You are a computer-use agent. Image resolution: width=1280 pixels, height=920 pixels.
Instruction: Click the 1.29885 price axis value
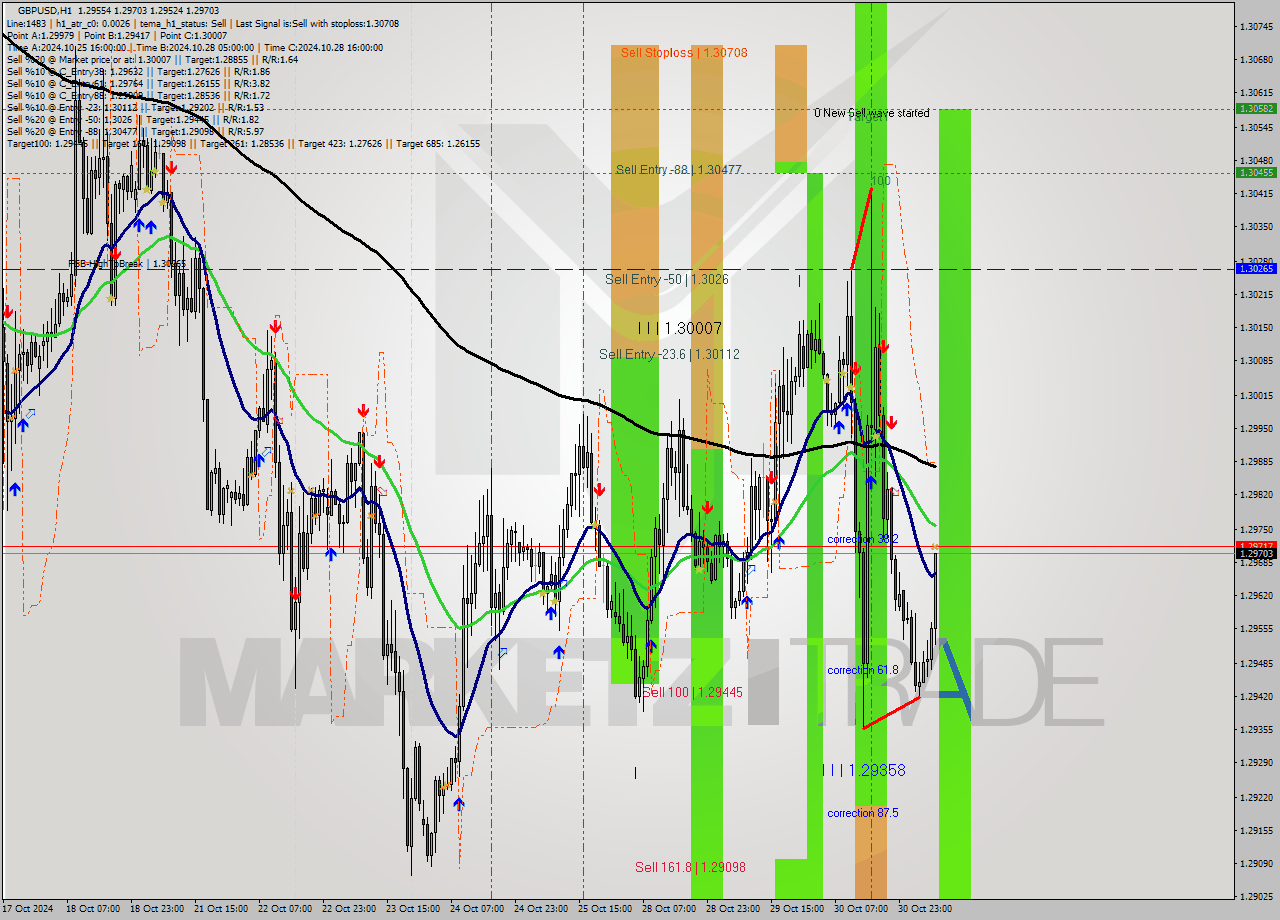pos(1256,462)
